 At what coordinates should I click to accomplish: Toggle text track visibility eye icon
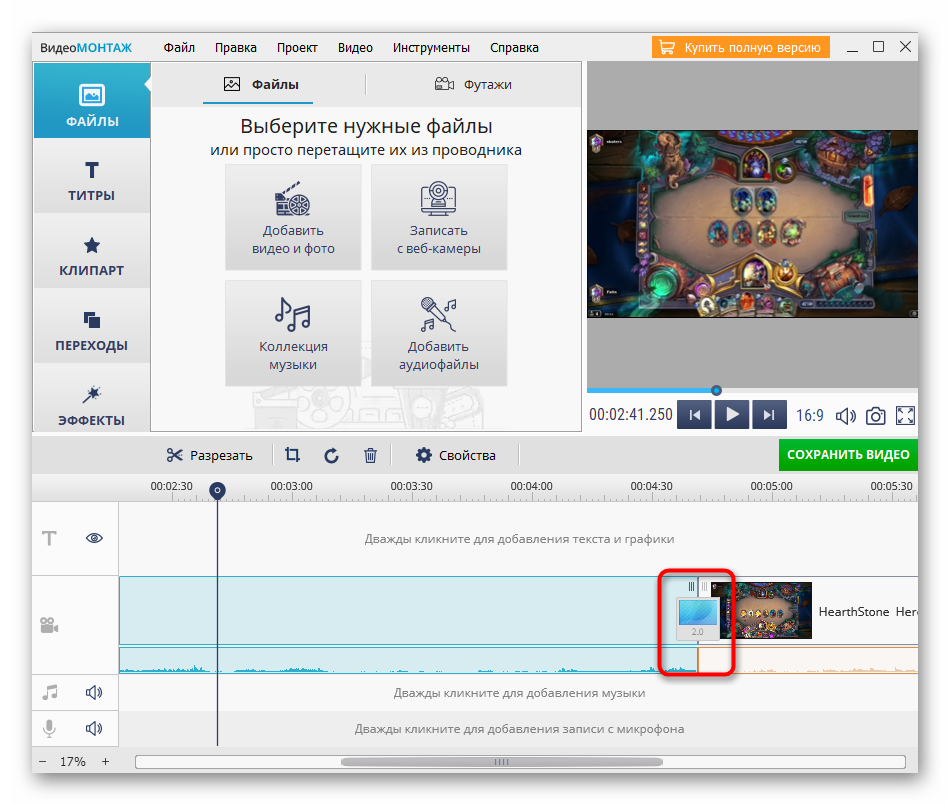point(95,538)
